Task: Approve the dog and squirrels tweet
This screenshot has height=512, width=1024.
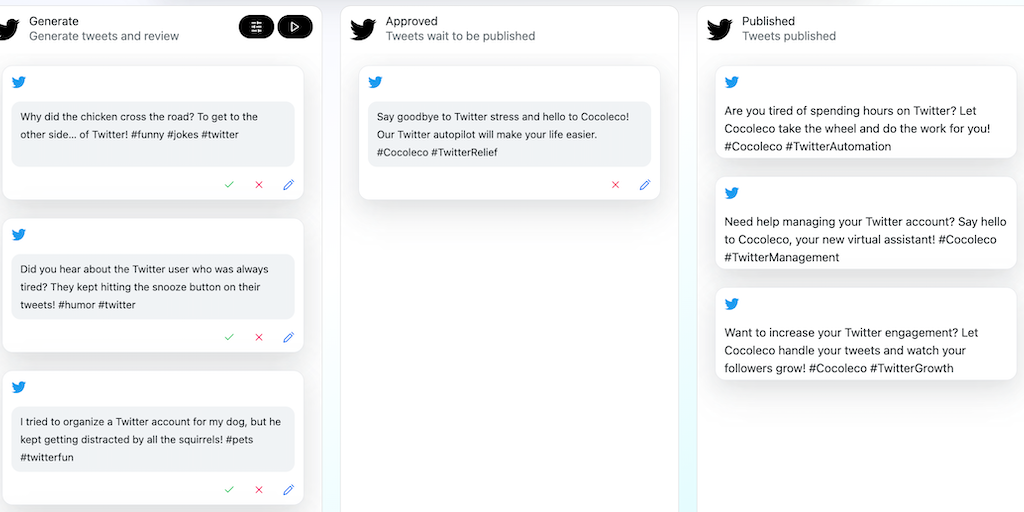Action: [229, 490]
